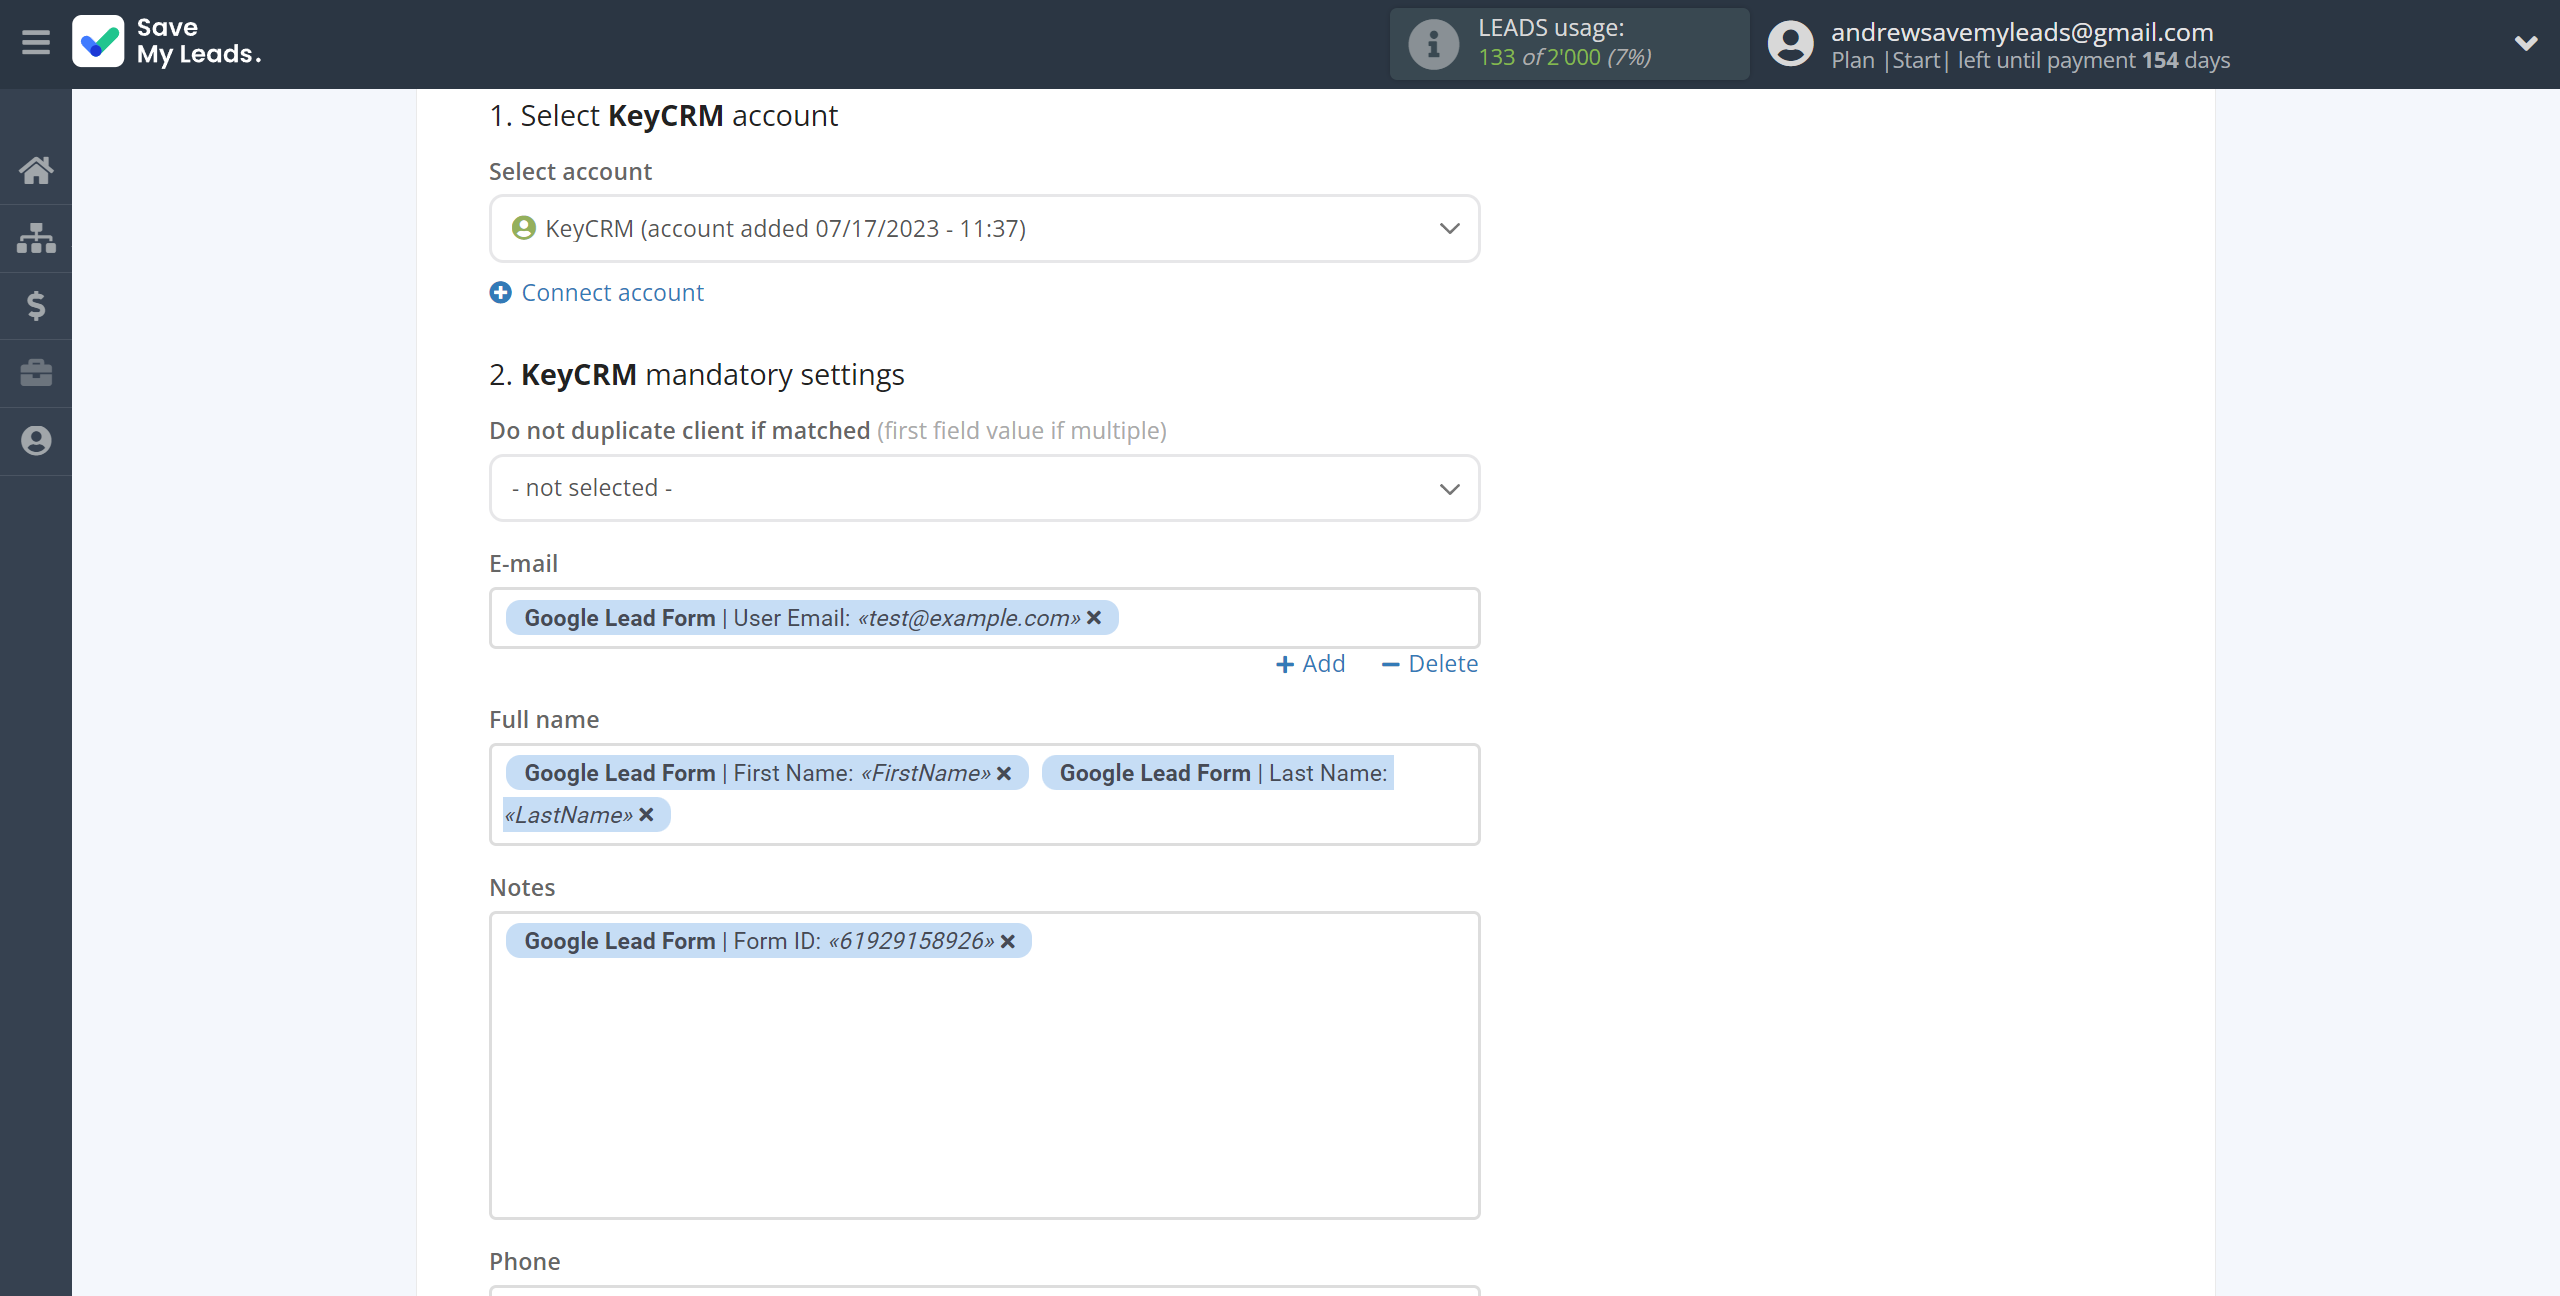
Task: Open the profile icon in sidebar
Action: pos(36,441)
